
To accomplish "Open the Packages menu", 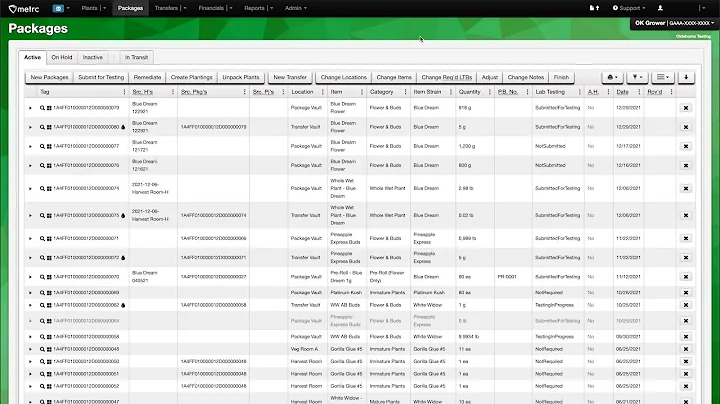I will click(130, 8).
